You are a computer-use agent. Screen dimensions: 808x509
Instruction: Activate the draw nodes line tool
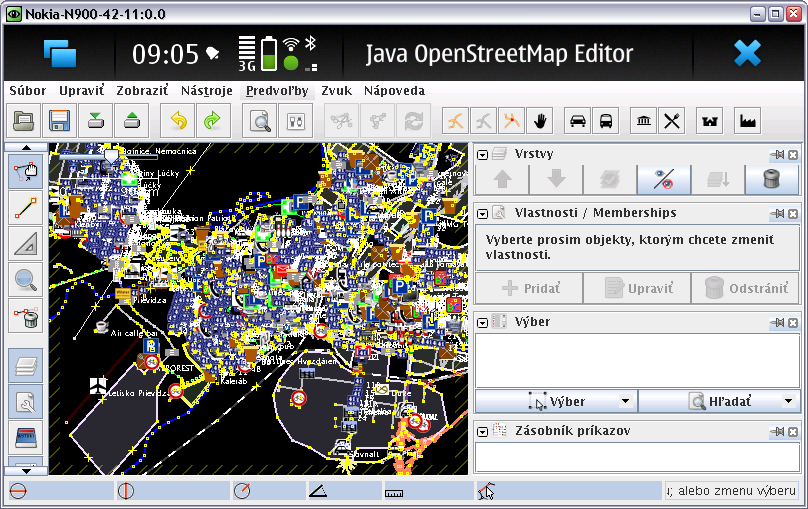click(25, 208)
